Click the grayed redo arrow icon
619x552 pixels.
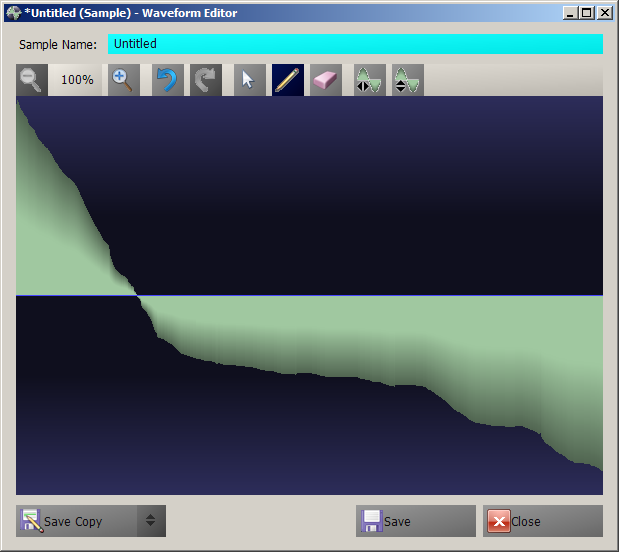pos(206,80)
